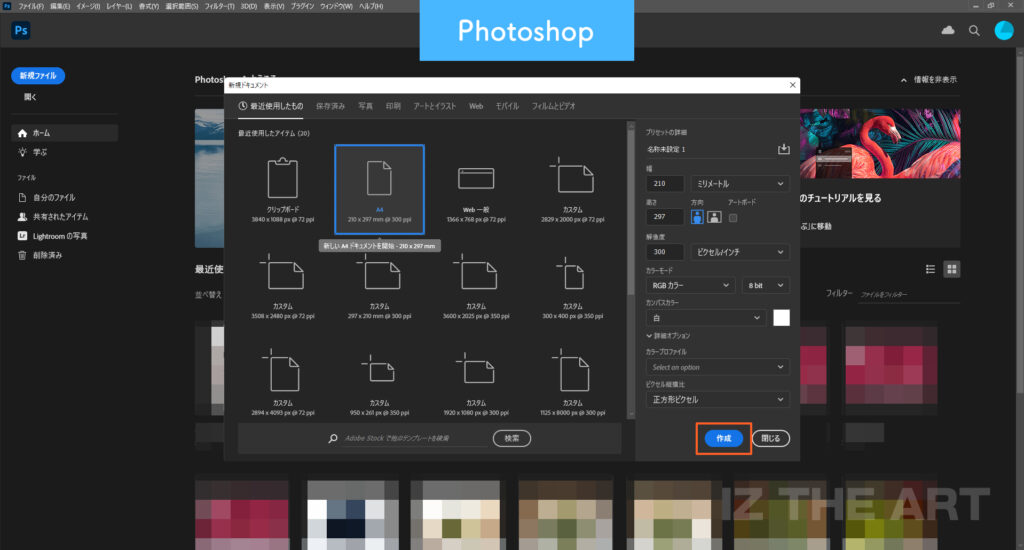Switch to Web tab
1024x550 pixels.
(476, 106)
